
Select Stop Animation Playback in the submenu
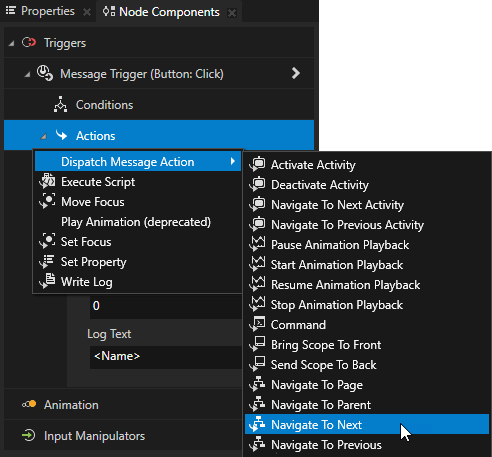point(367,305)
